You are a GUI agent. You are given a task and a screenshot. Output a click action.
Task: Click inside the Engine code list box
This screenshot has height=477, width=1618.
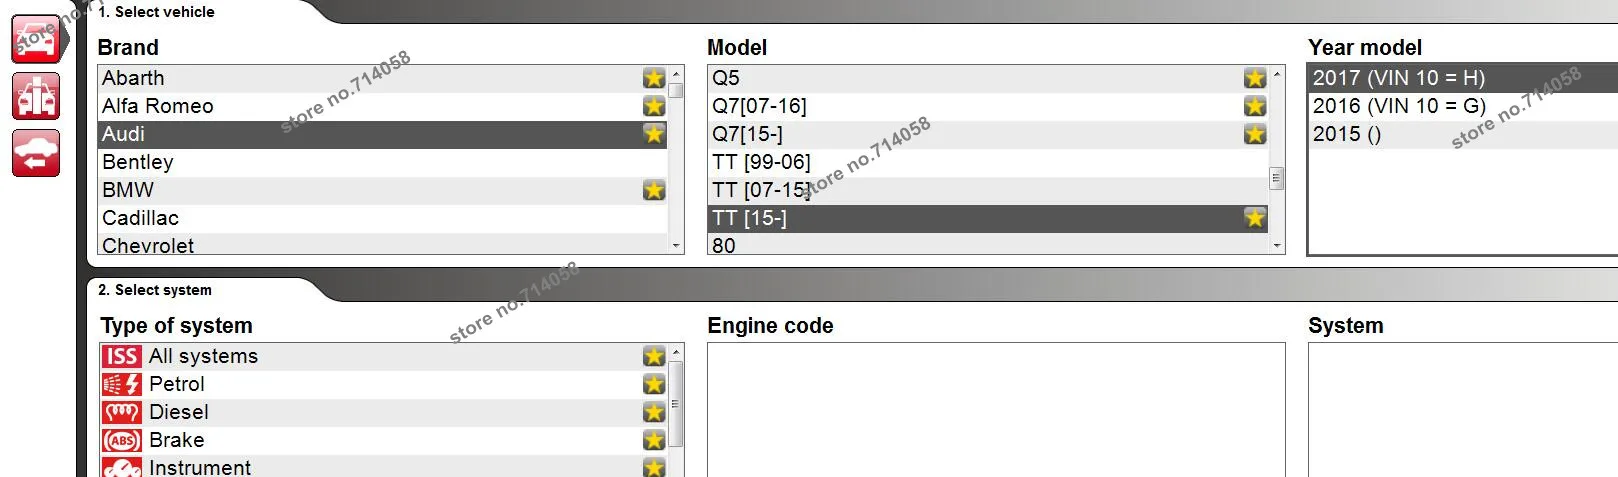tap(996, 410)
